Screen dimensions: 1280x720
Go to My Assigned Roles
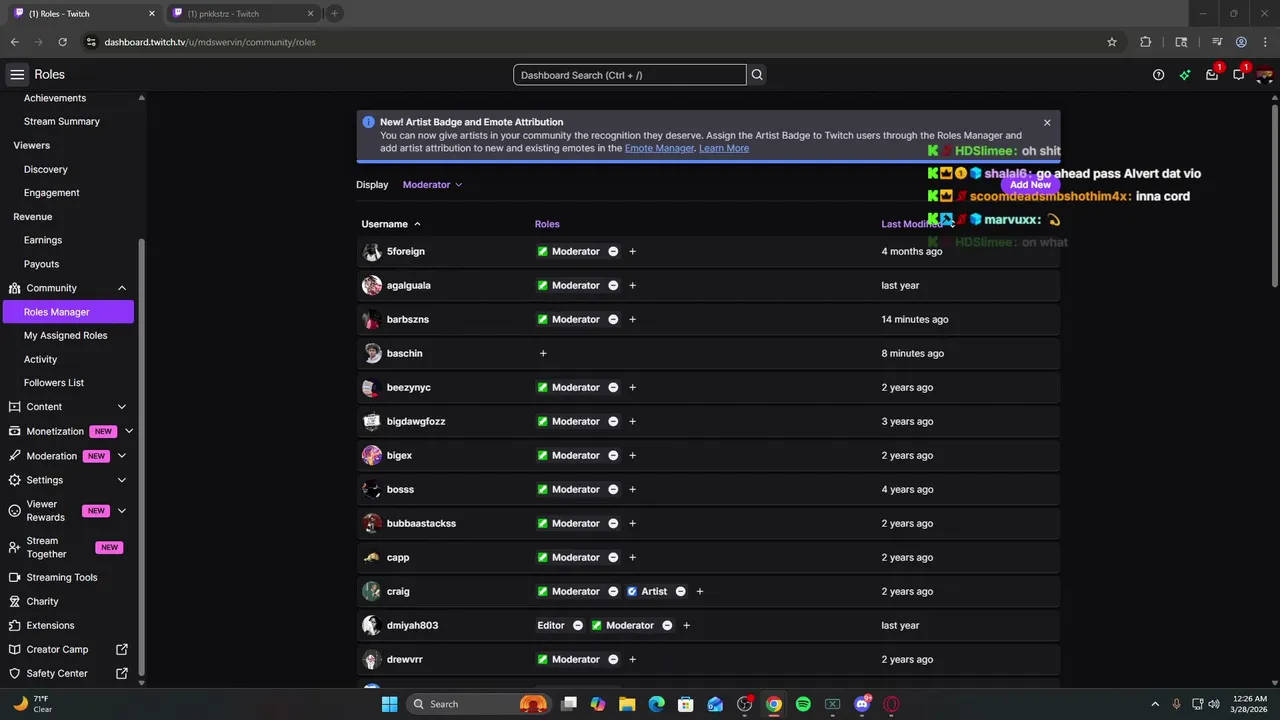pyautogui.click(x=65, y=336)
